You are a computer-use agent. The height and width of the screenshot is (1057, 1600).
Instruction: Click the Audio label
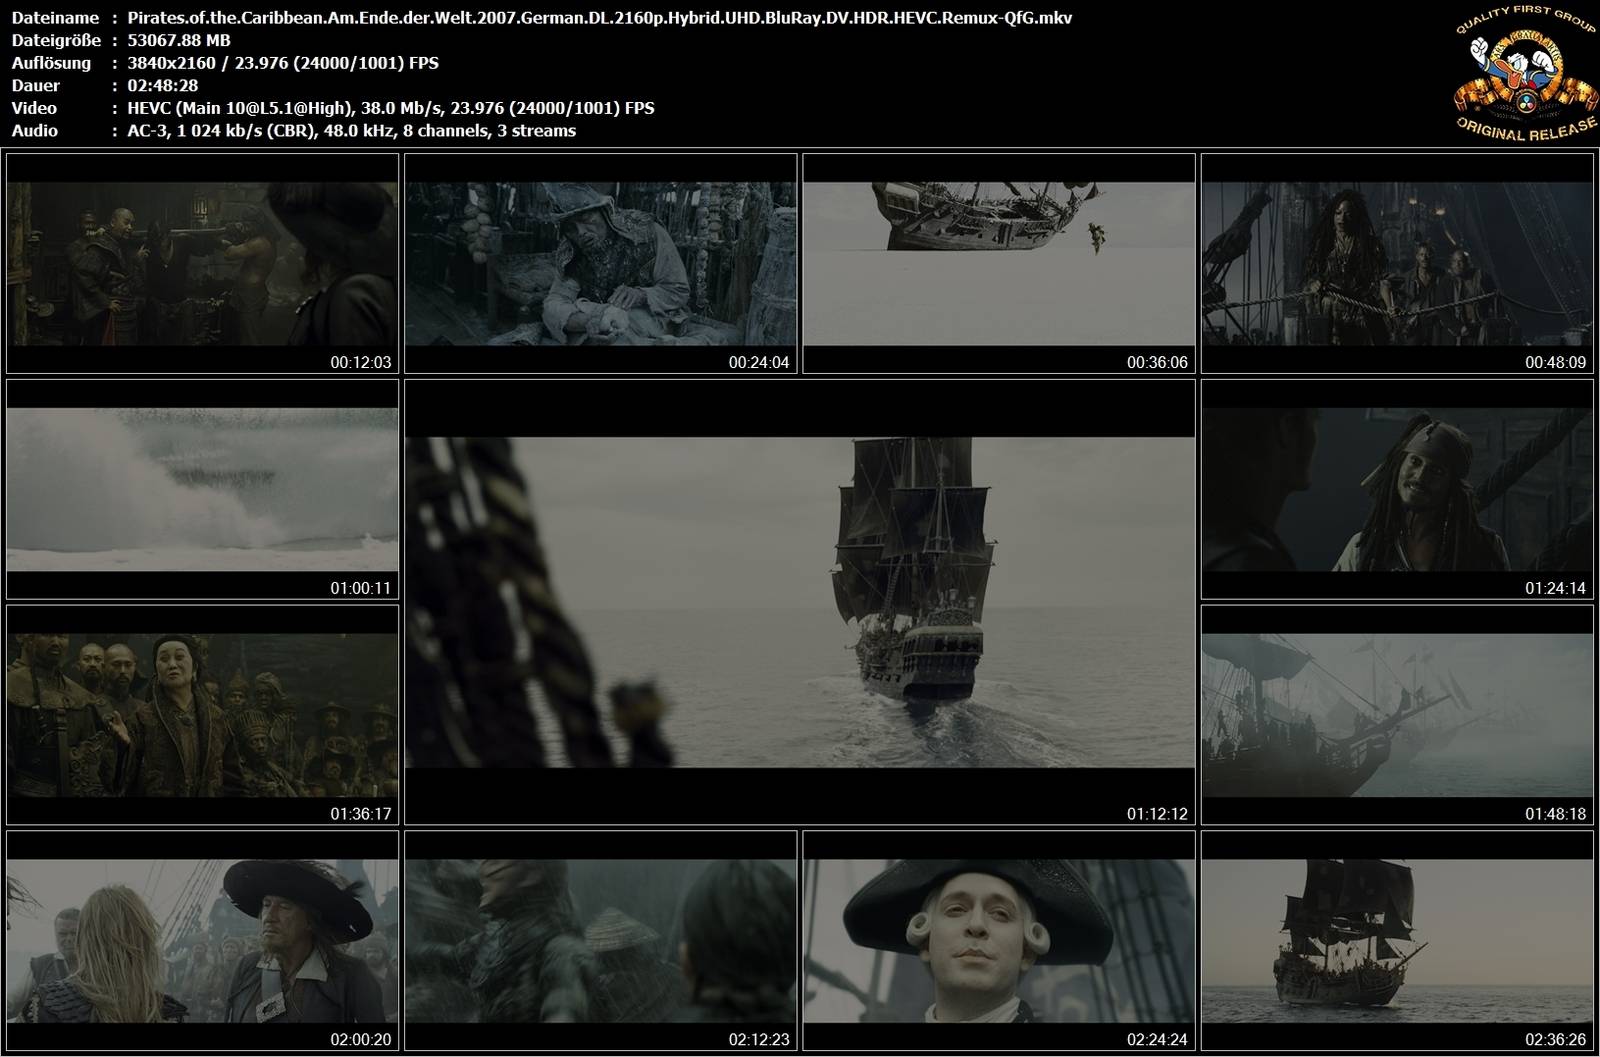[35, 131]
